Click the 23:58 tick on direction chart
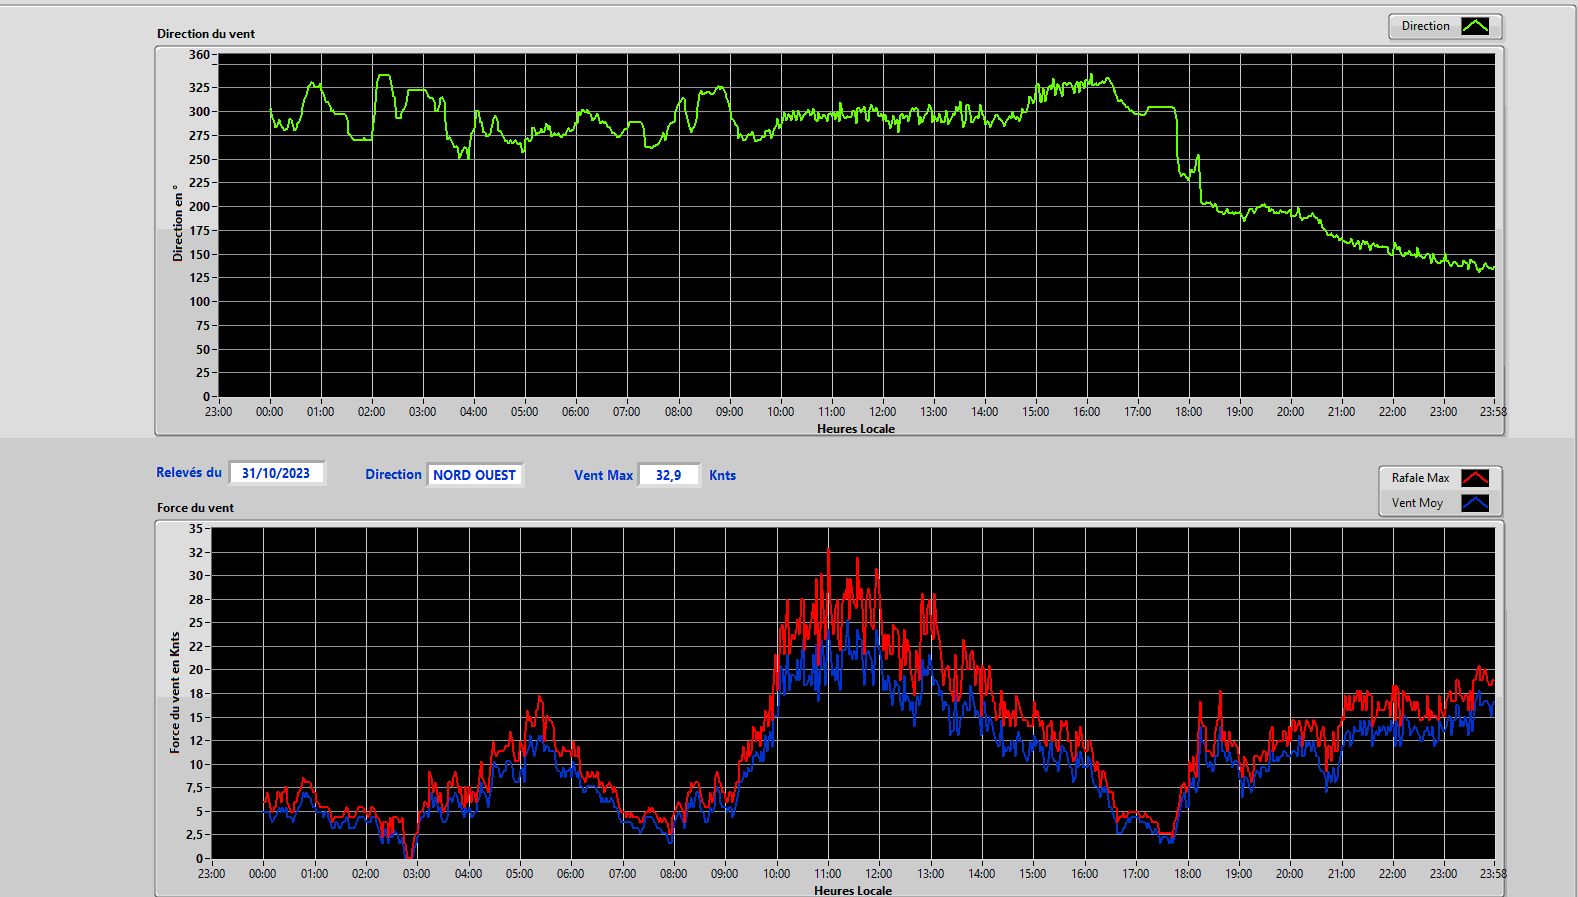 (x=1492, y=411)
